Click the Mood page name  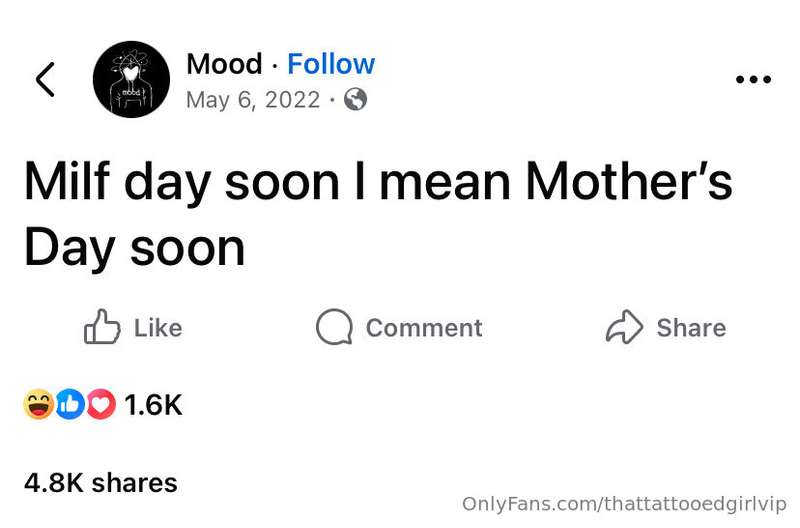pyautogui.click(x=224, y=64)
